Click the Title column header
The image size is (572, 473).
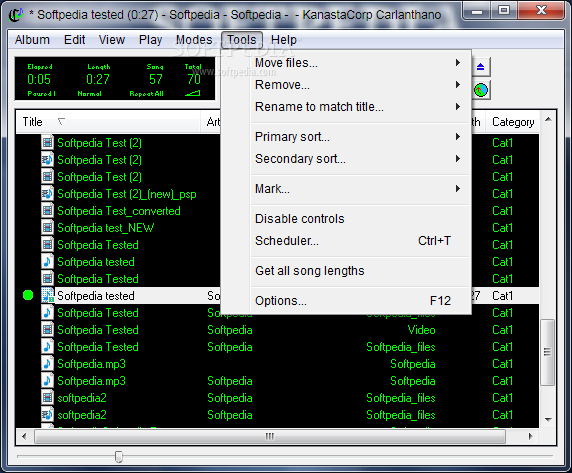tap(108, 122)
